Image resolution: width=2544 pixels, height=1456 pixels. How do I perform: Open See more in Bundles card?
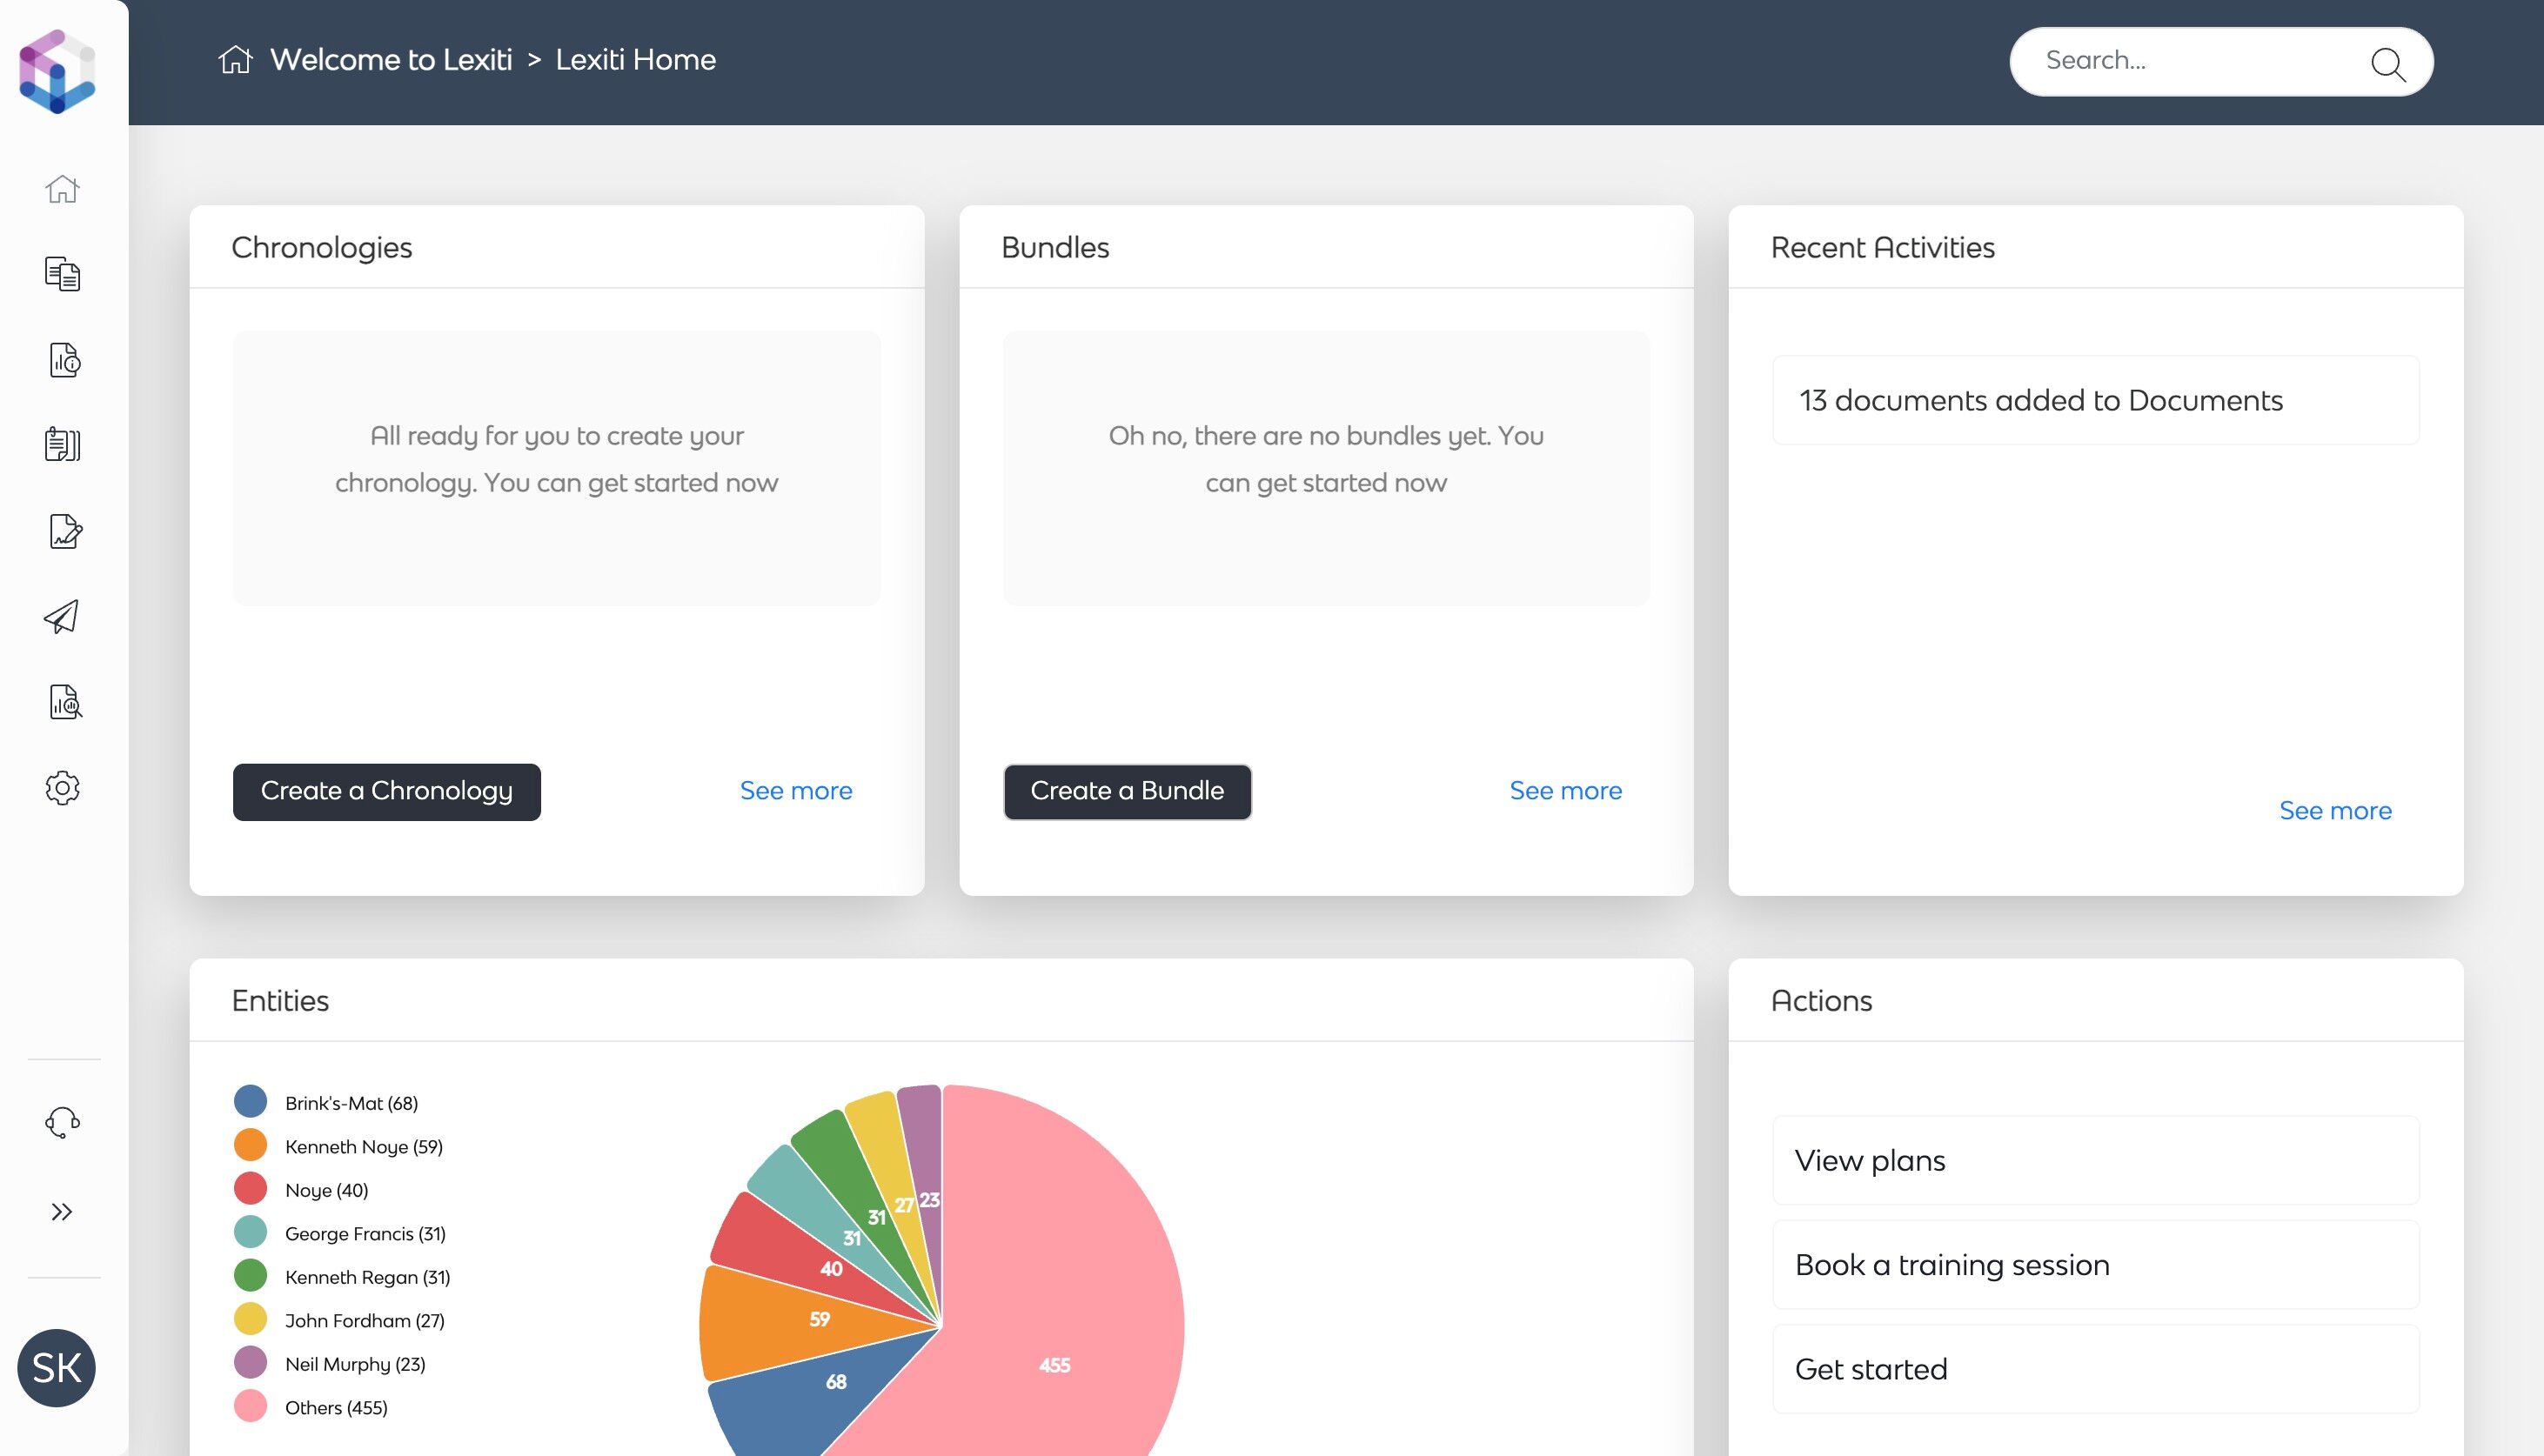coord(1565,791)
